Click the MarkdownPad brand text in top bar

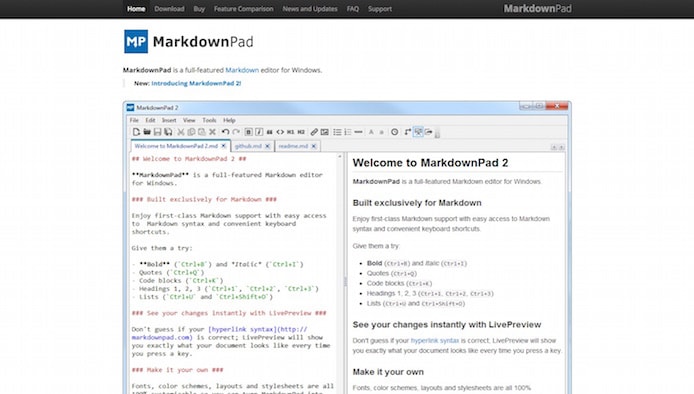point(537,8)
